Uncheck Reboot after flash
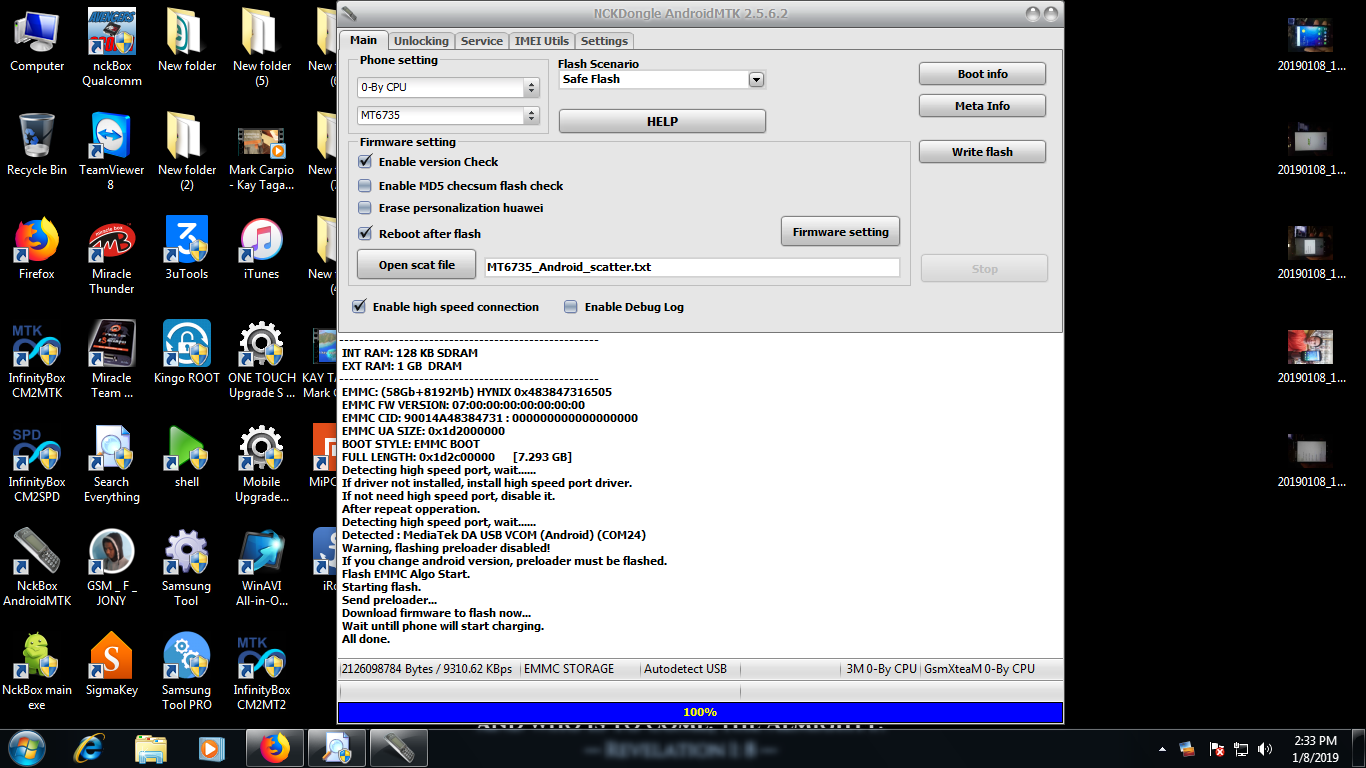The height and width of the screenshot is (768, 1366). coord(365,234)
